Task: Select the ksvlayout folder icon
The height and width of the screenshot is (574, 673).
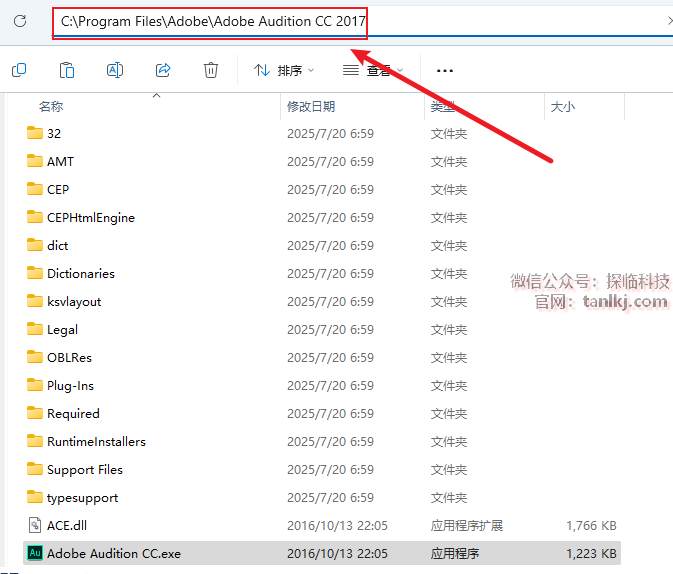Action: pyautogui.click(x=35, y=301)
